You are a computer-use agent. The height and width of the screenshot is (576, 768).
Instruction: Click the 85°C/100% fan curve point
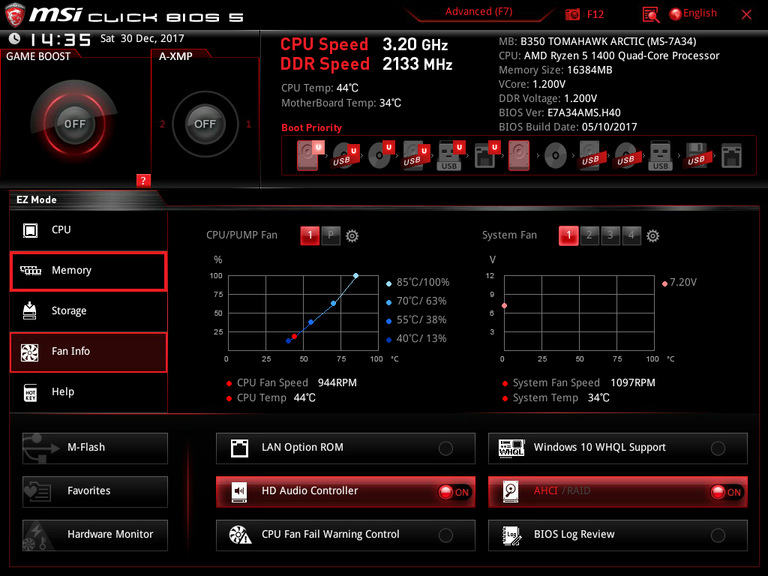(356, 276)
